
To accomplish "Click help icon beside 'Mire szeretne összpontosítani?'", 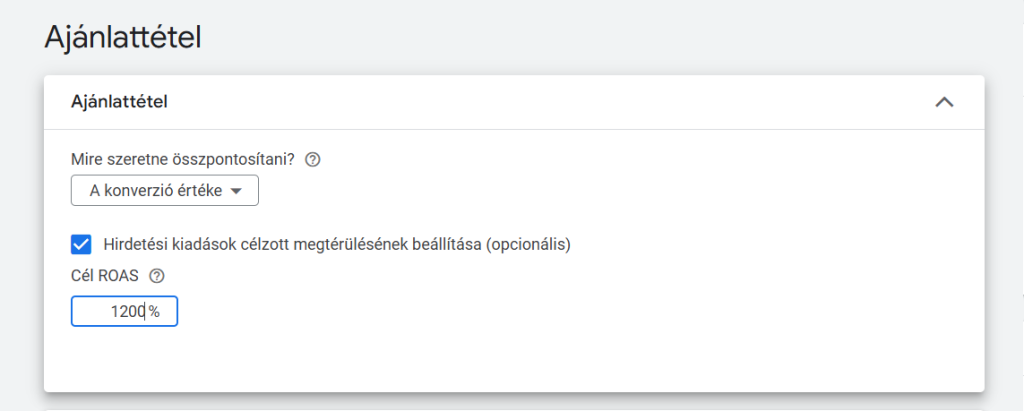I will [x=313, y=159].
